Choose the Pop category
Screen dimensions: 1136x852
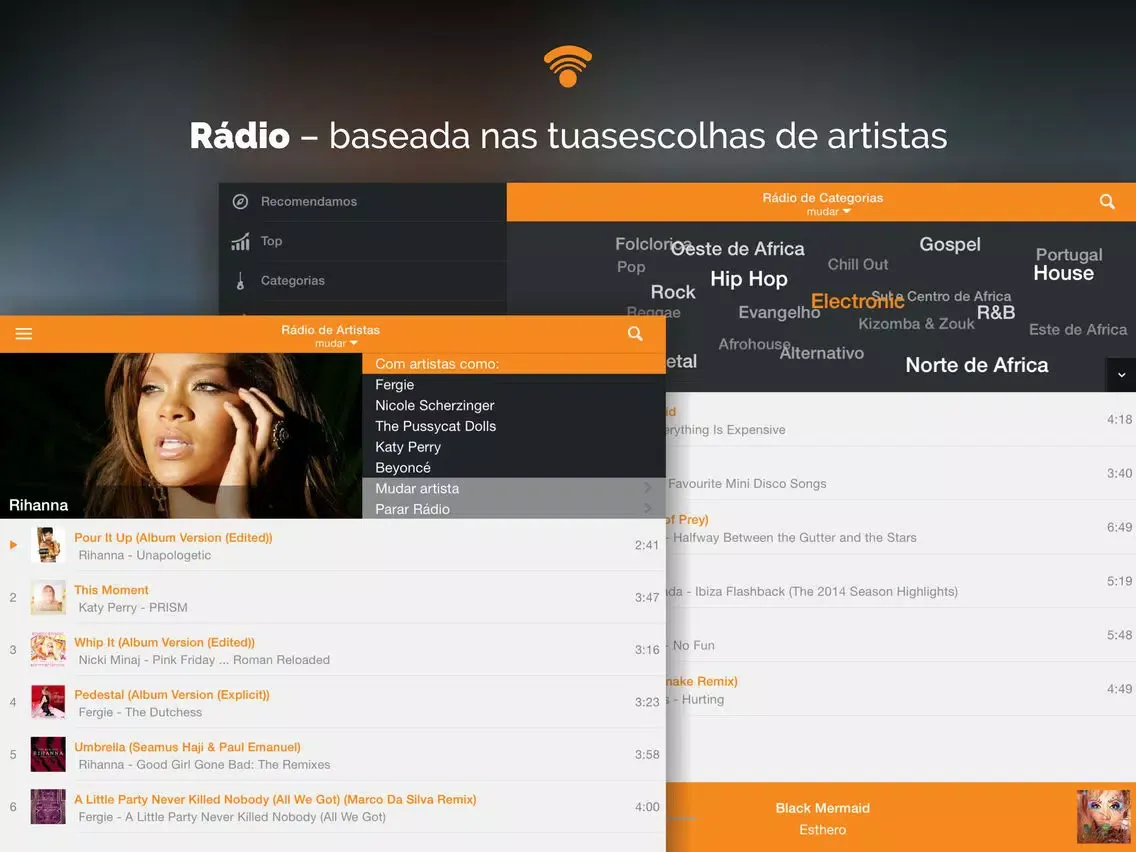631,267
